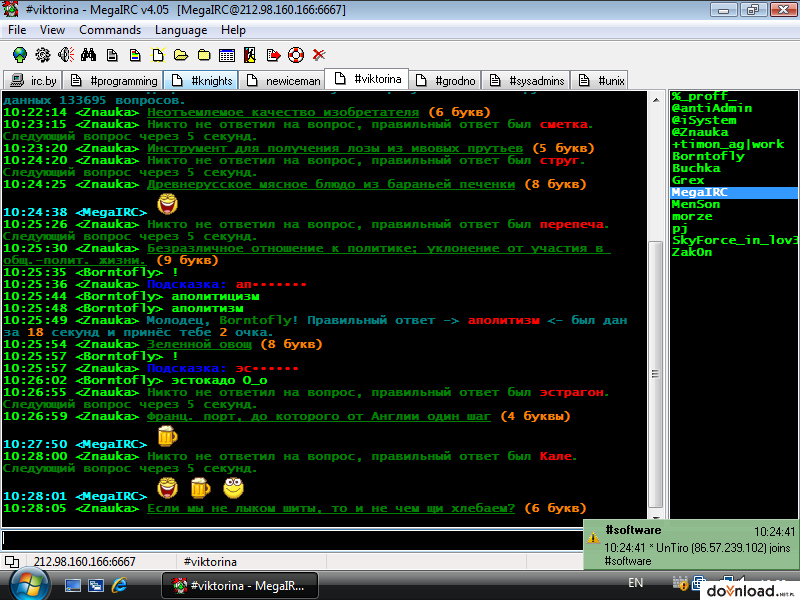The image size is (800, 600).
Task: Click the new sparkling document toolbar icon
Action: pos(158,55)
